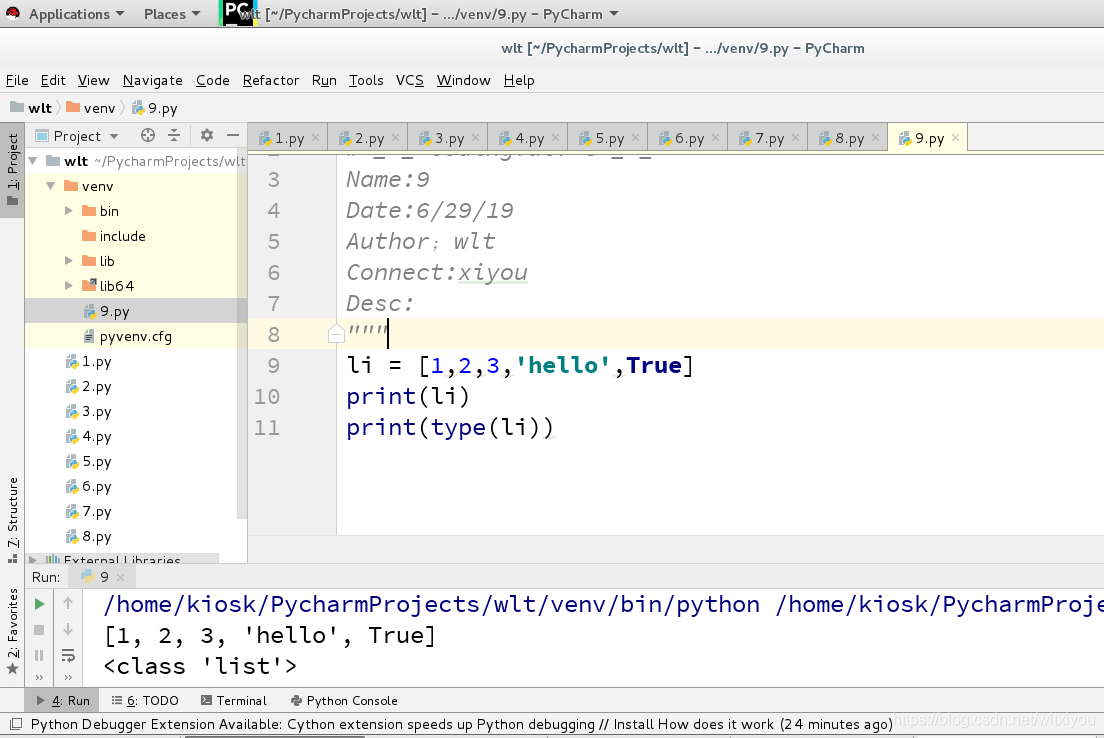
Task: Close the 9.py editor tab
Action: point(955,137)
